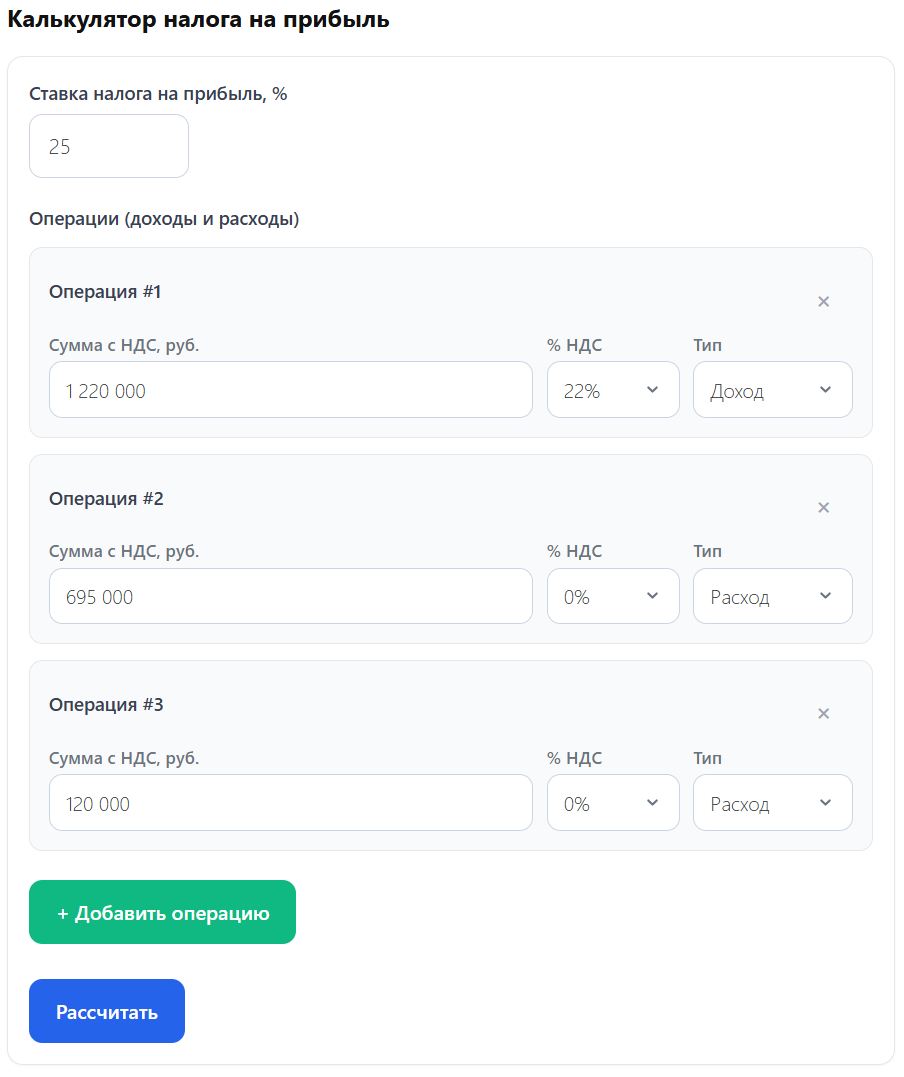Viewport: 904px width, 1077px height.
Task: Click the Ставка налога на прибыль label
Action: [158, 94]
